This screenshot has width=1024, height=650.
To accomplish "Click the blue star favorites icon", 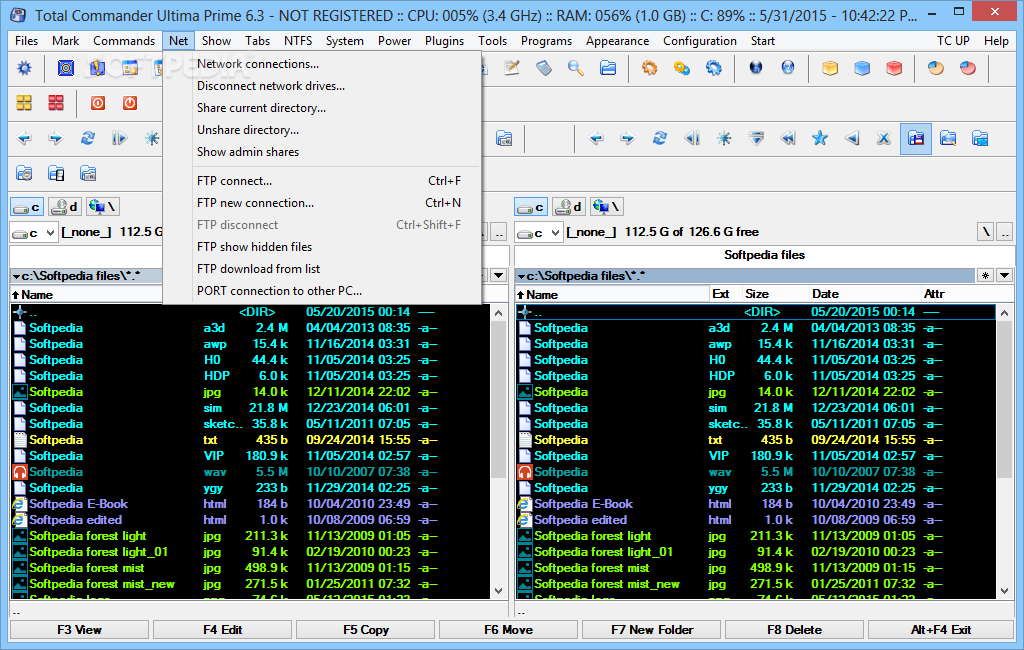I will (x=820, y=138).
